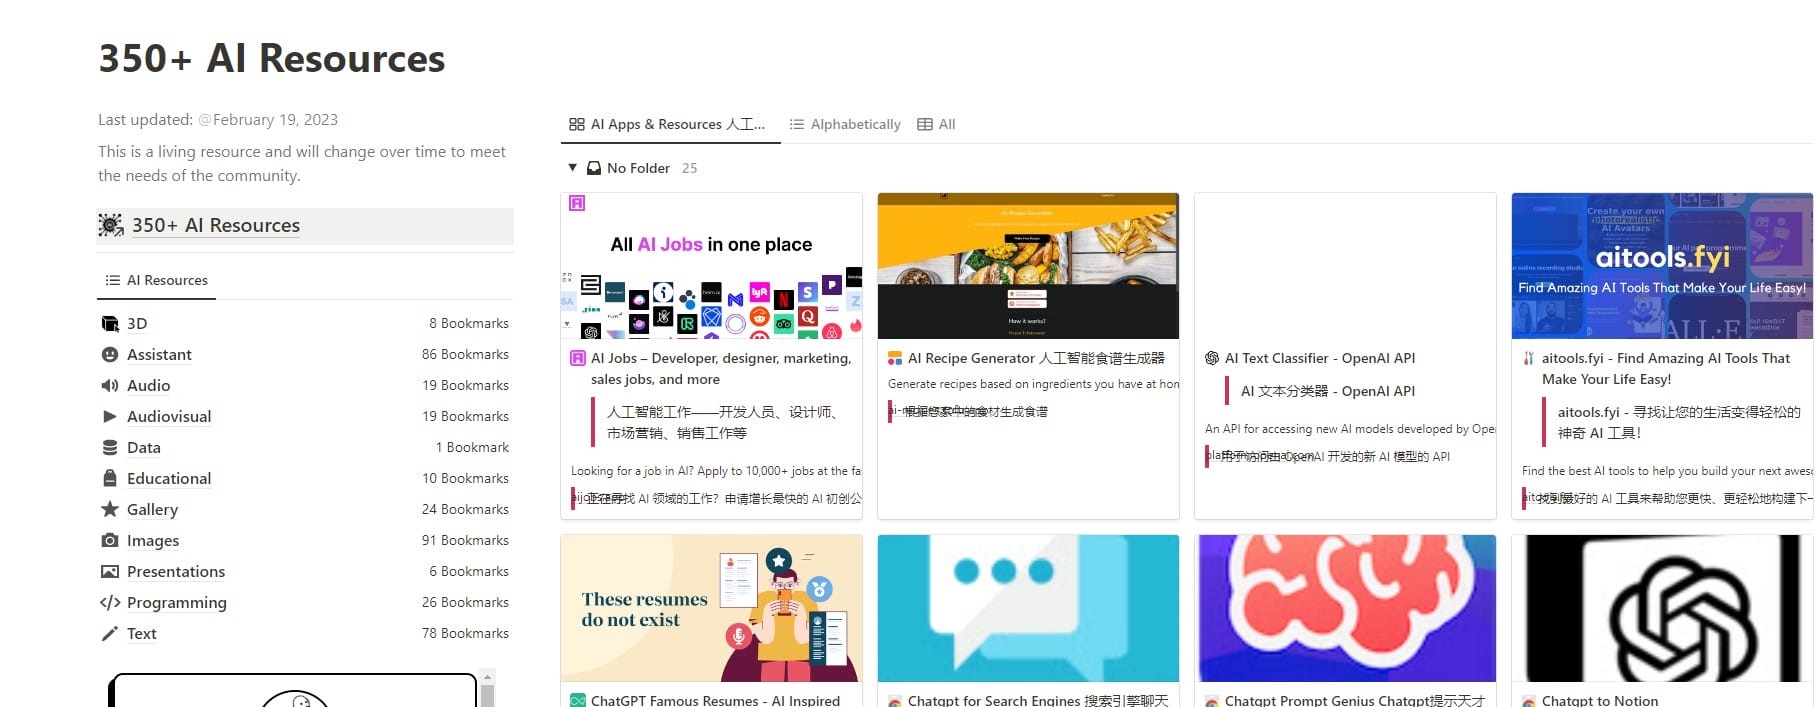Click the aitools.fyi blue banner thumbnail
Viewport: 1816px width, 707px height.
(1662, 266)
